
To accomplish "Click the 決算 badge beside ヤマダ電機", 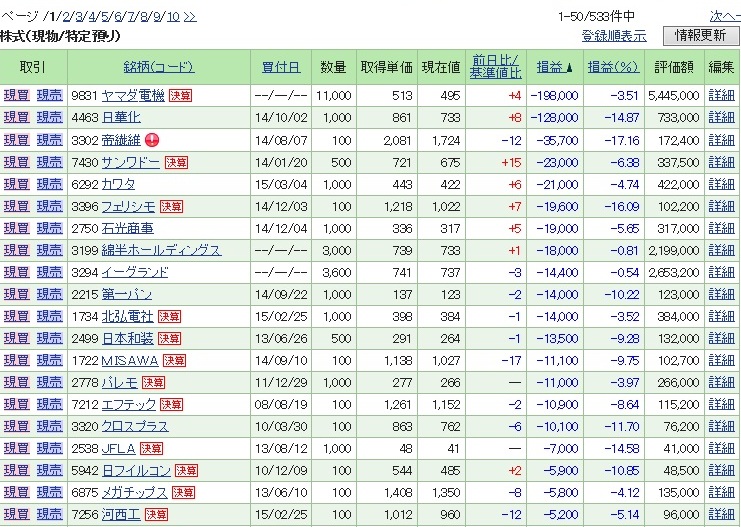I will tap(181, 95).
